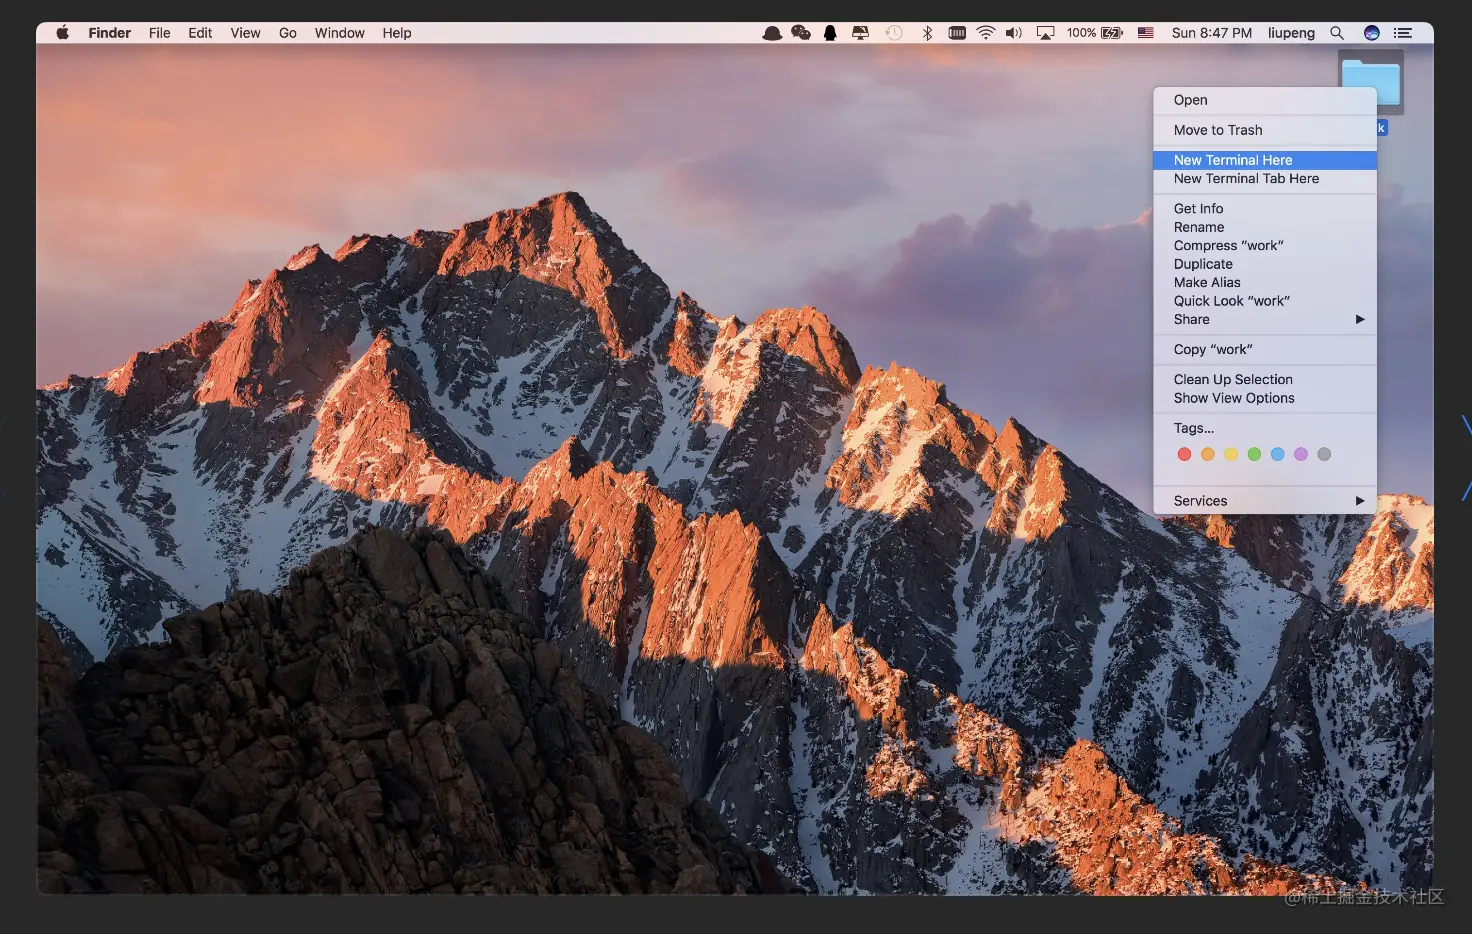Apply the green tag color

click(1254, 454)
